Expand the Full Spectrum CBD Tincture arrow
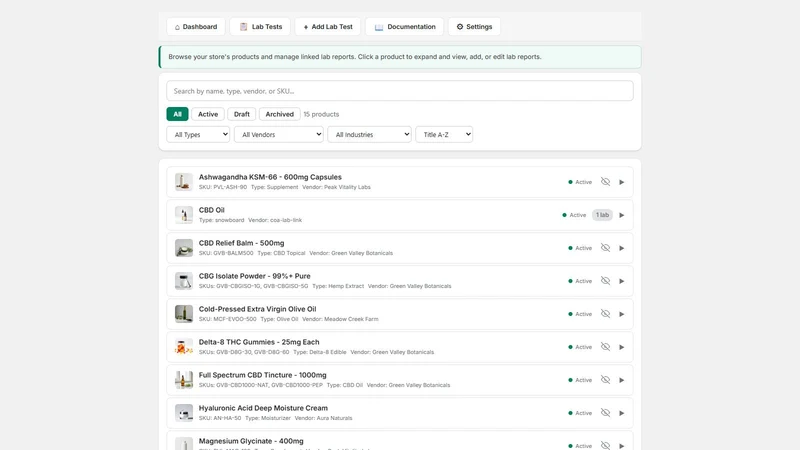Image resolution: width=800 pixels, height=450 pixels. point(621,380)
